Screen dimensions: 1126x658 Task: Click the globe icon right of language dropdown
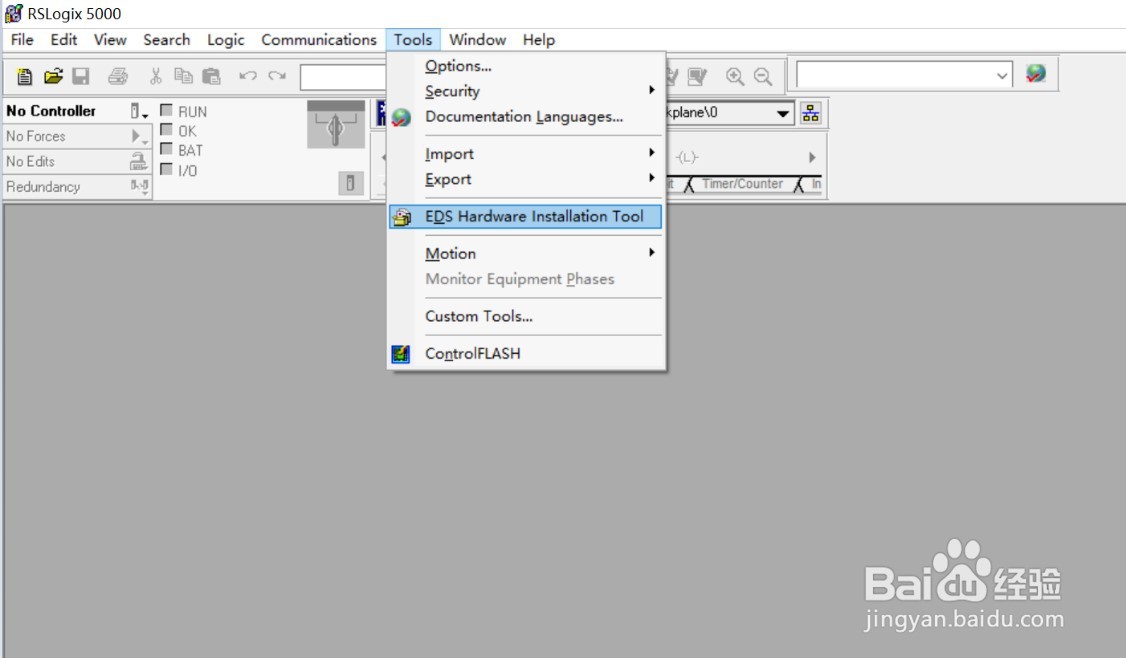pyautogui.click(x=1036, y=73)
